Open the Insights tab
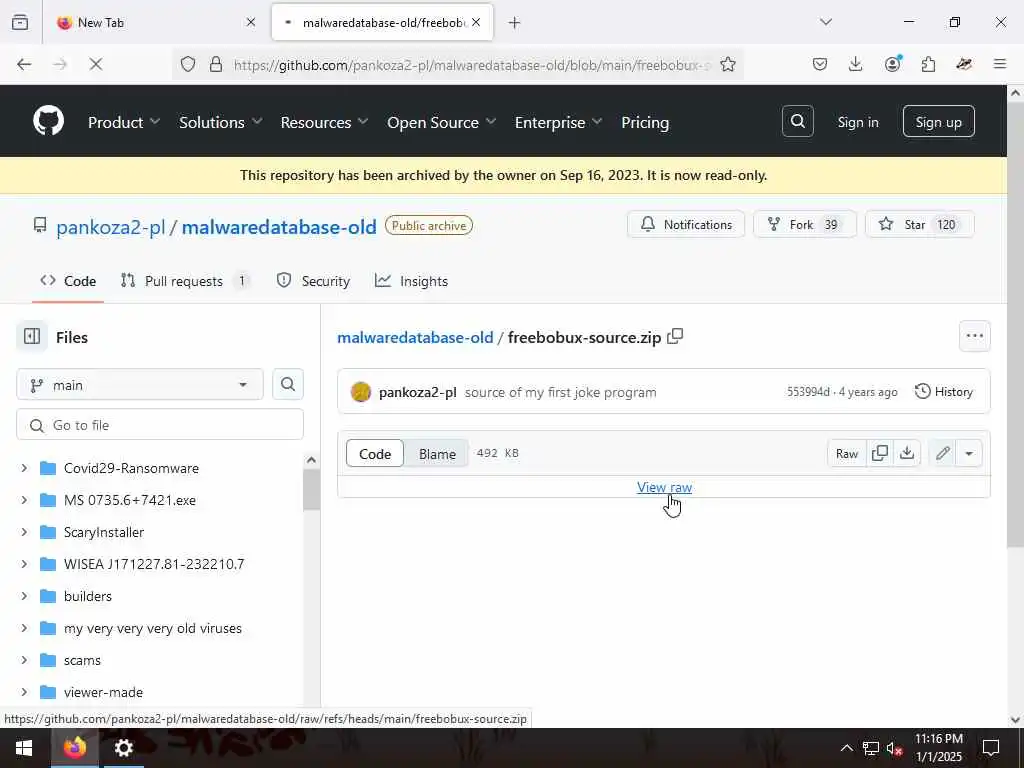 [x=411, y=281]
